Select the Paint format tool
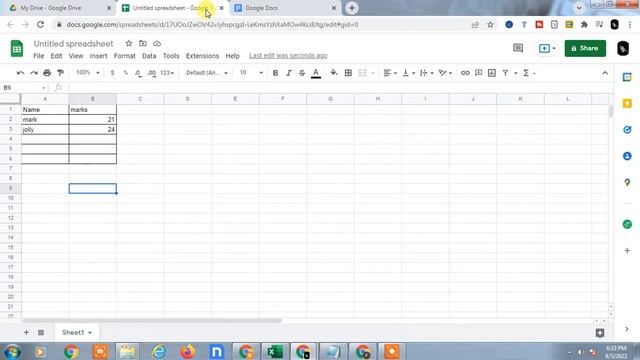Screen dimensions: 640x360 tap(60, 73)
